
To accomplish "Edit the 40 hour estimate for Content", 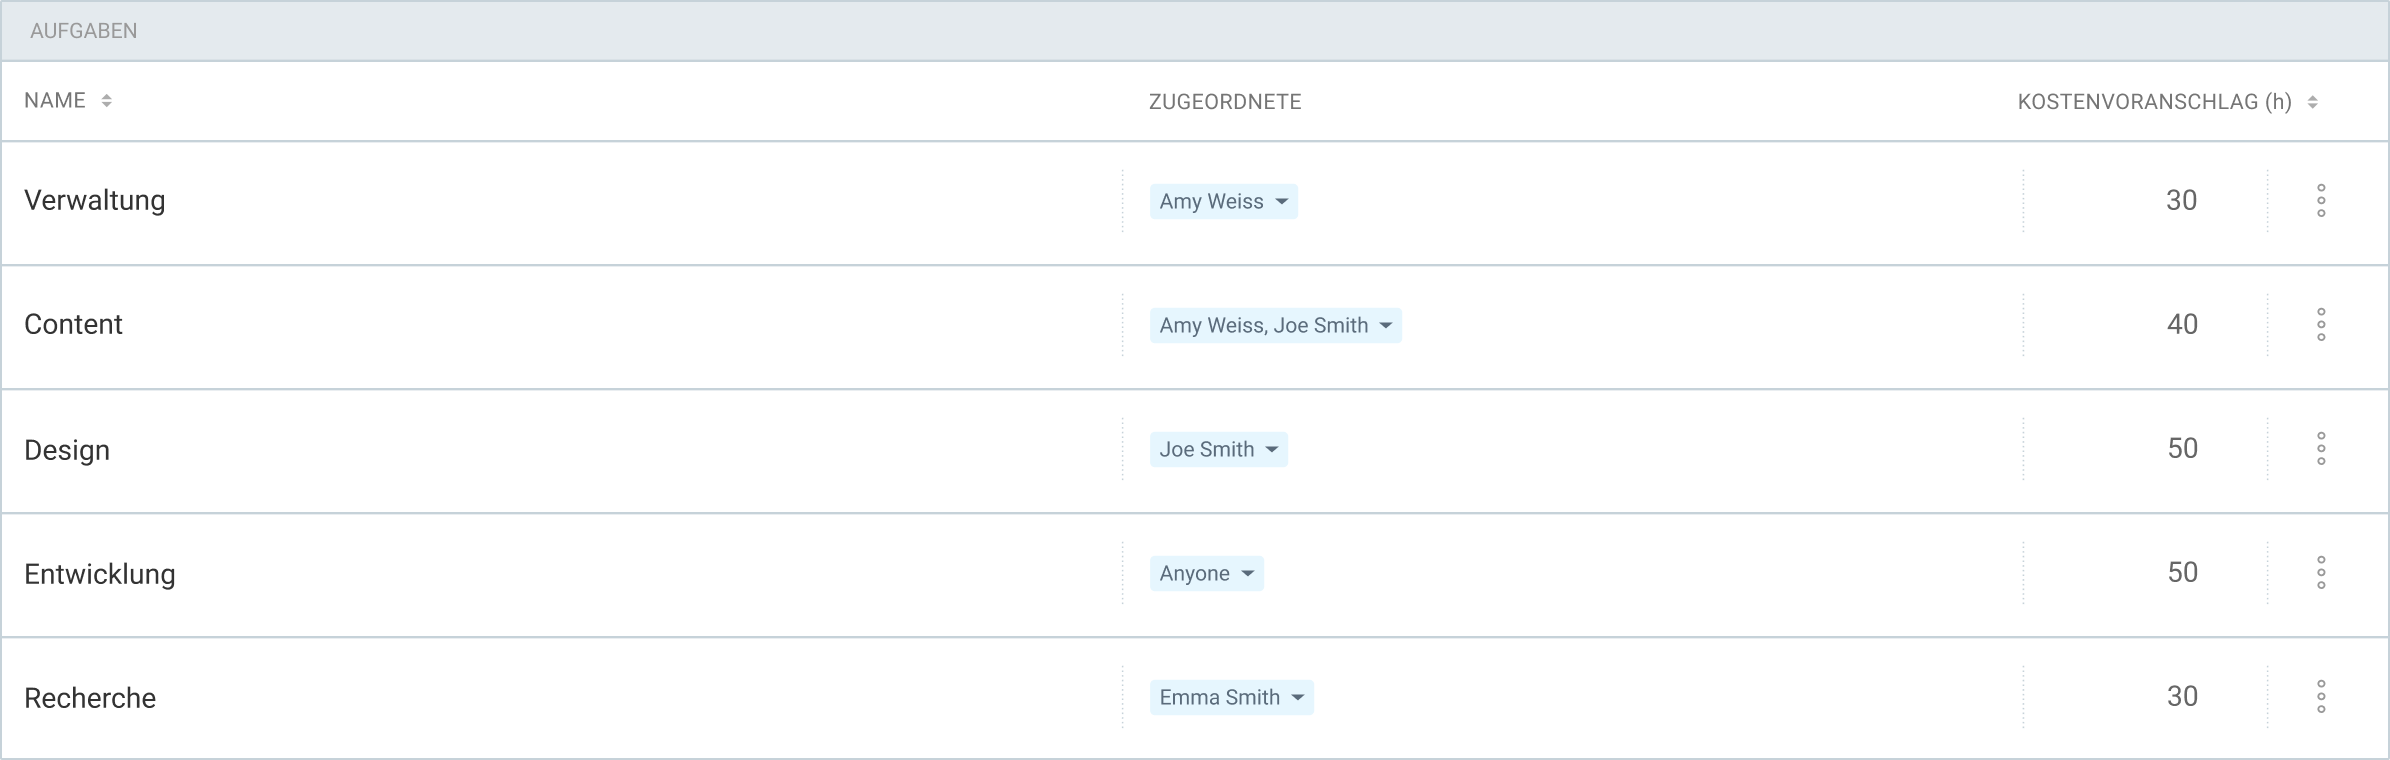I will click(x=2182, y=325).
